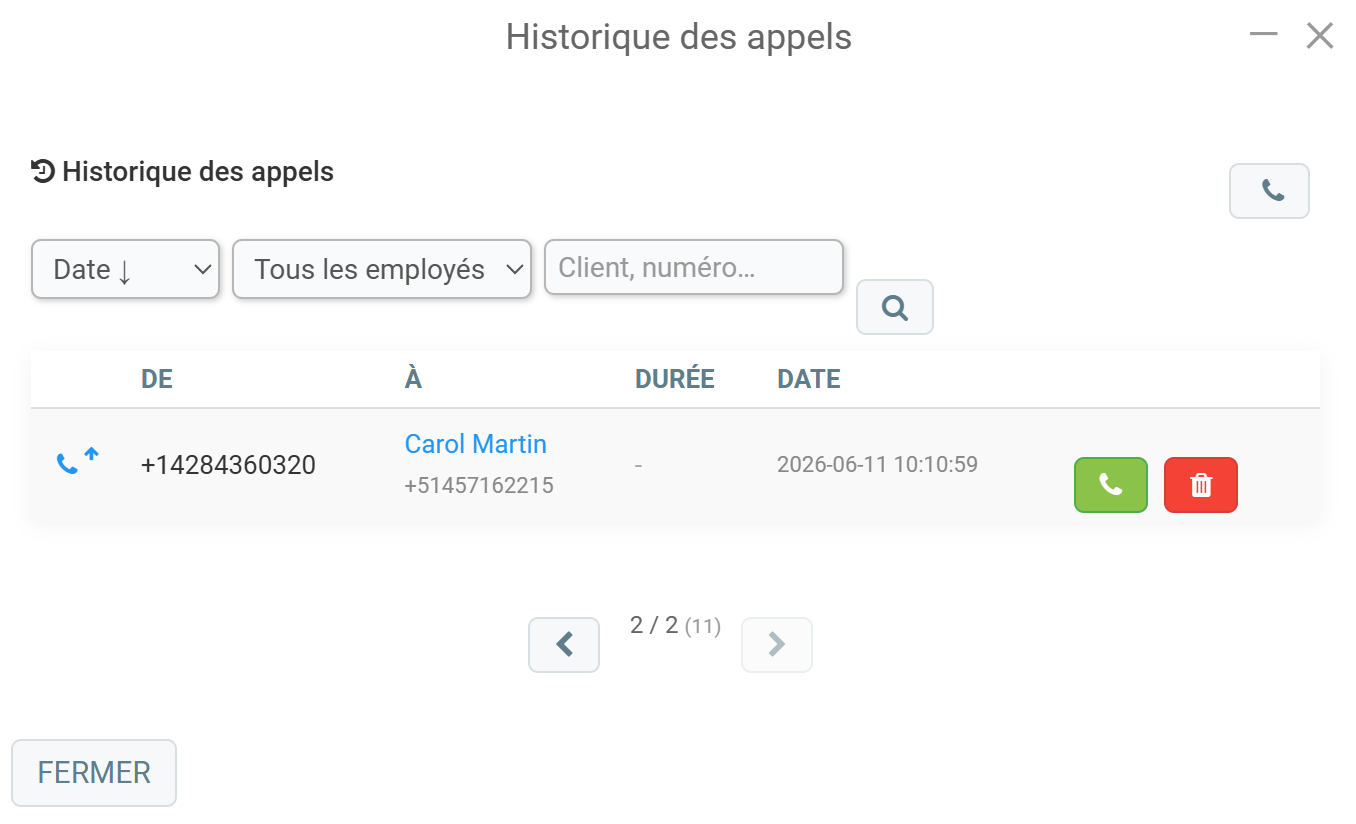
Task: Click the recipient number +51457162215
Action: [x=479, y=486]
